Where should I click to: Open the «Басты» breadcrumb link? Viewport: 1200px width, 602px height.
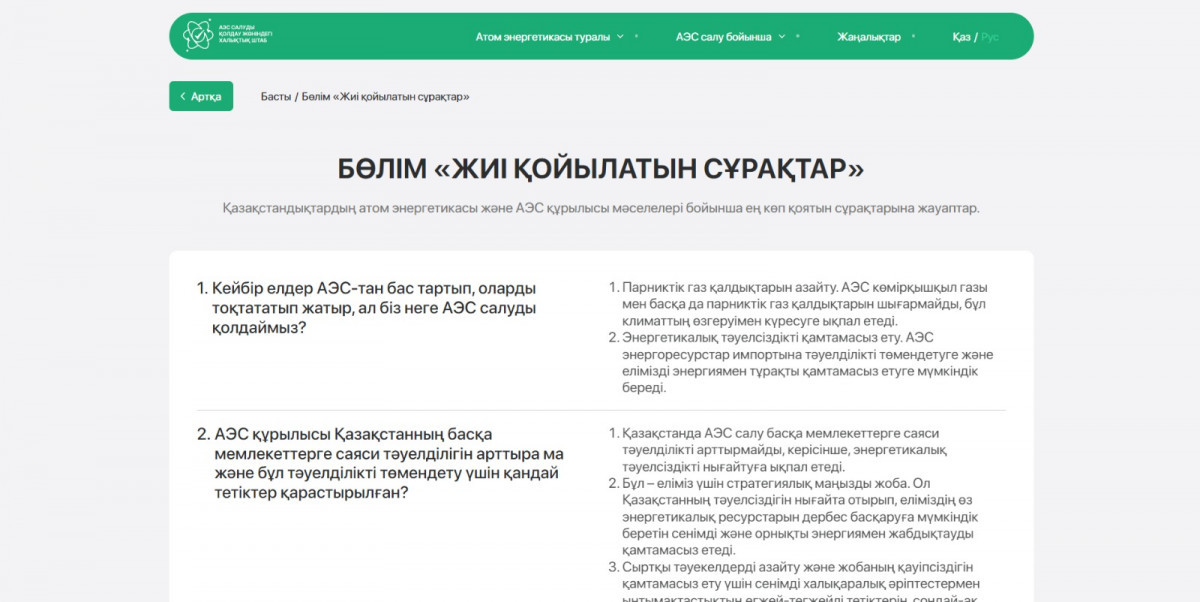[275, 97]
